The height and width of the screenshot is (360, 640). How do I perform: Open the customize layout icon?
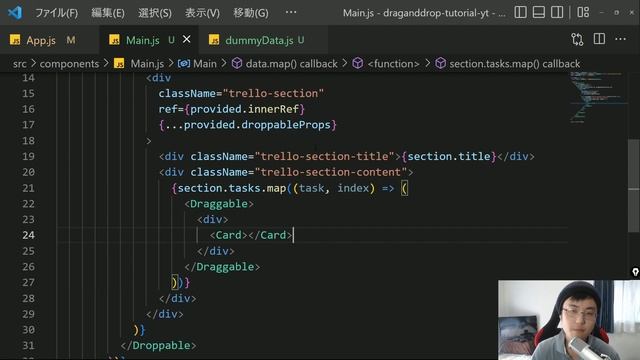tap(583, 12)
